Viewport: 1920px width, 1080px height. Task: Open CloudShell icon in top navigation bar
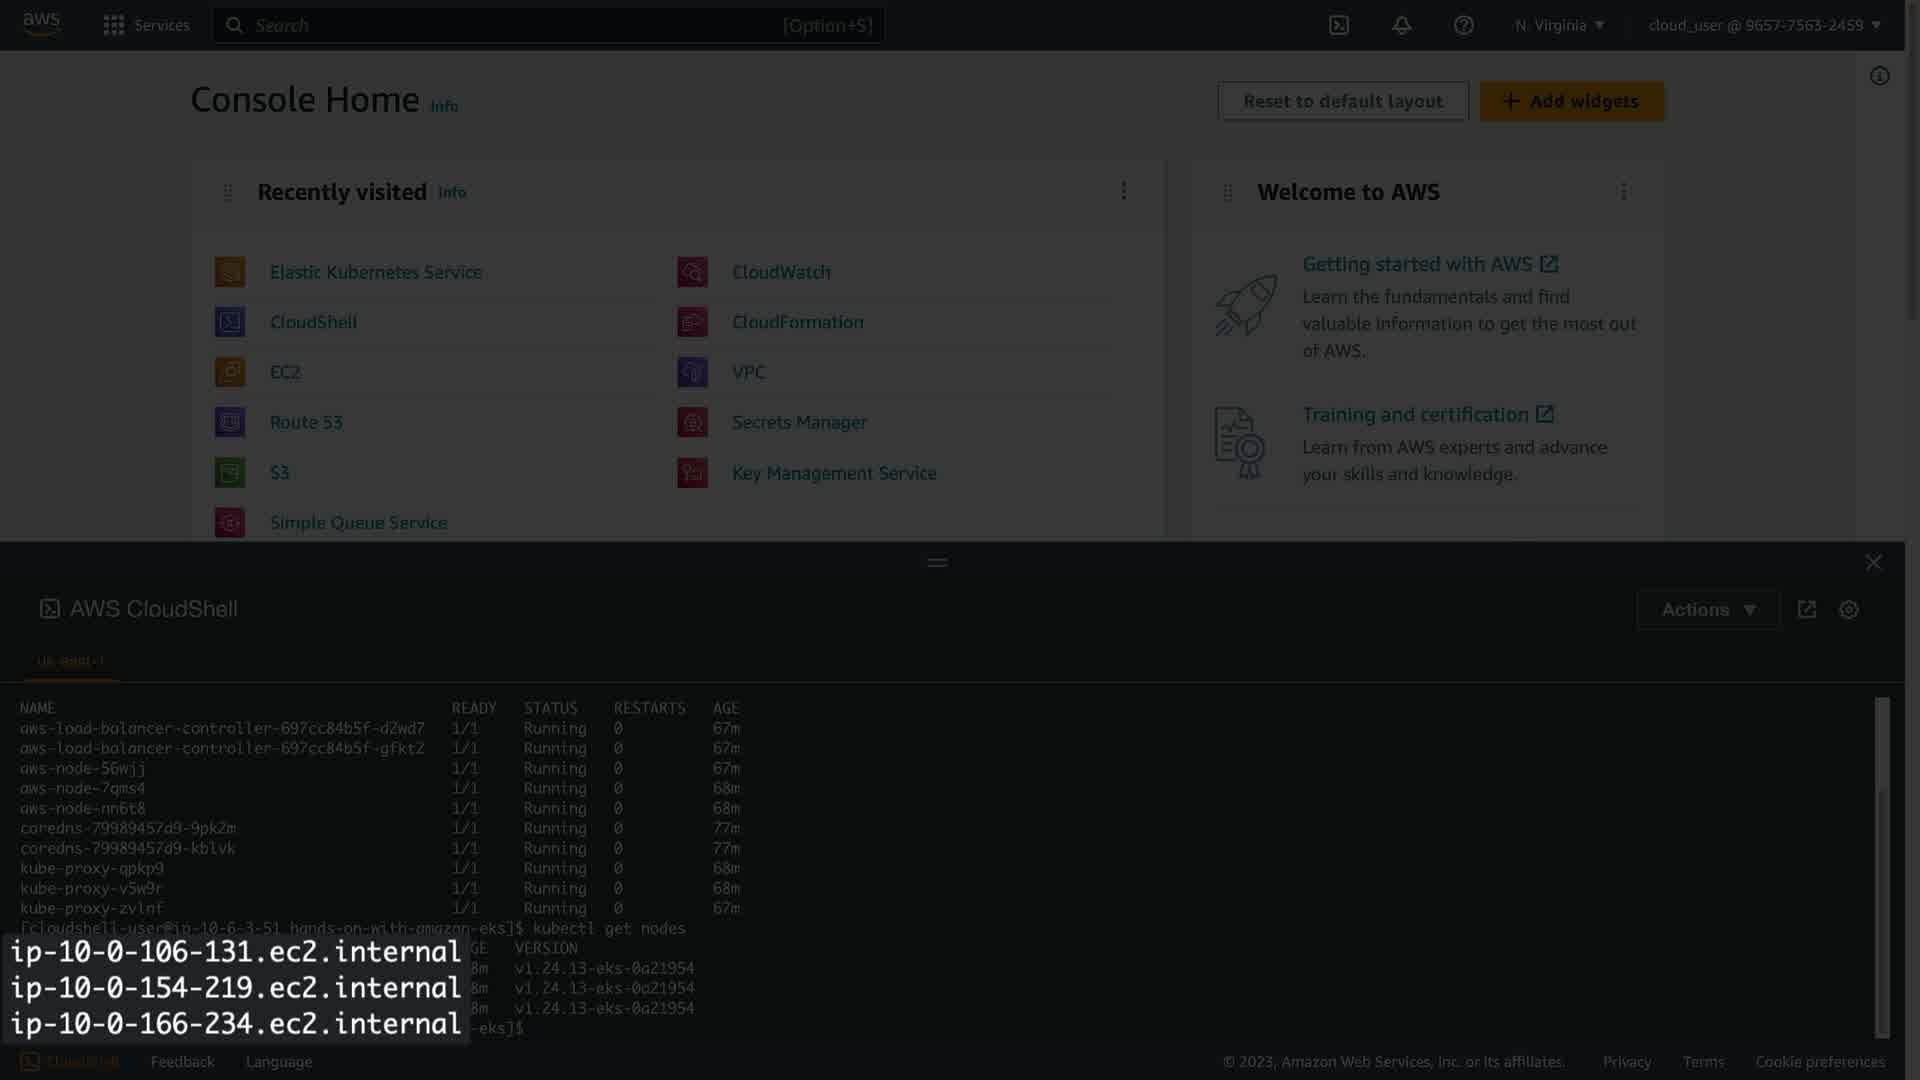1338,25
